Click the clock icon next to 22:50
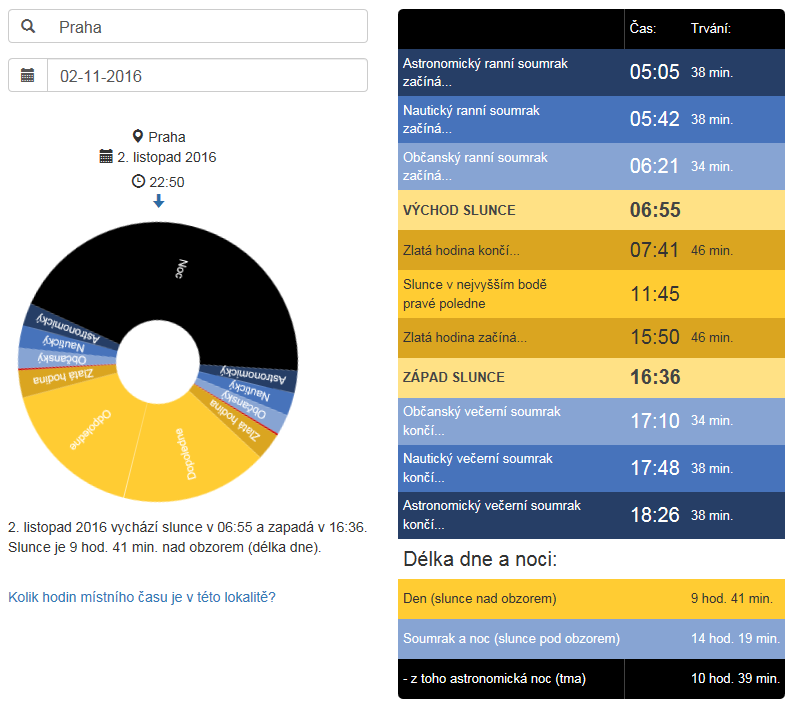Image resolution: width=794 pixels, height=709 pixels. click(x=138, y=181)
